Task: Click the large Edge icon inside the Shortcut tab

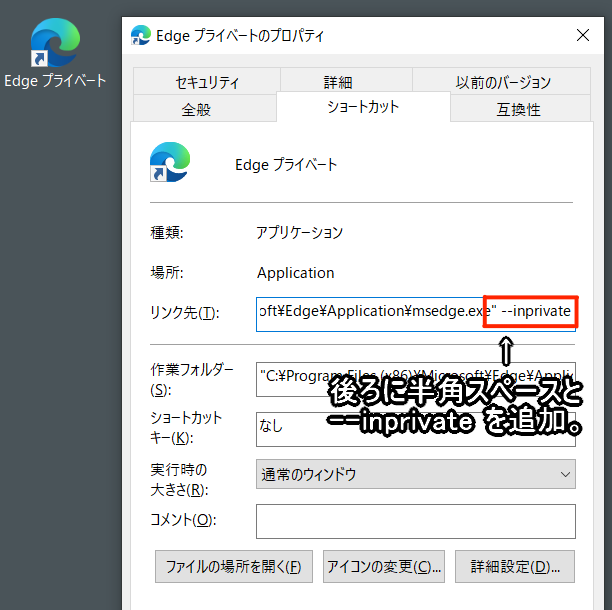Action: click(x=170, y=162)
